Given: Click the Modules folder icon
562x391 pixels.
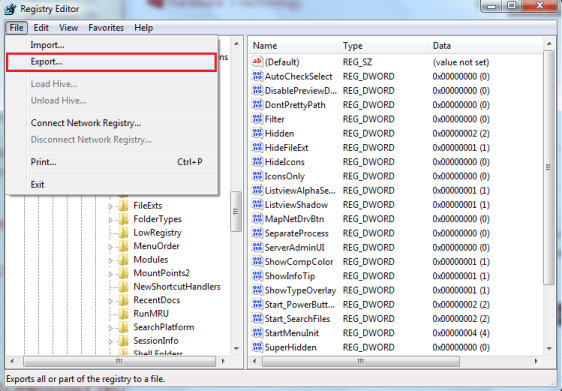Looking at the screenshot, I should click(123, 259).
